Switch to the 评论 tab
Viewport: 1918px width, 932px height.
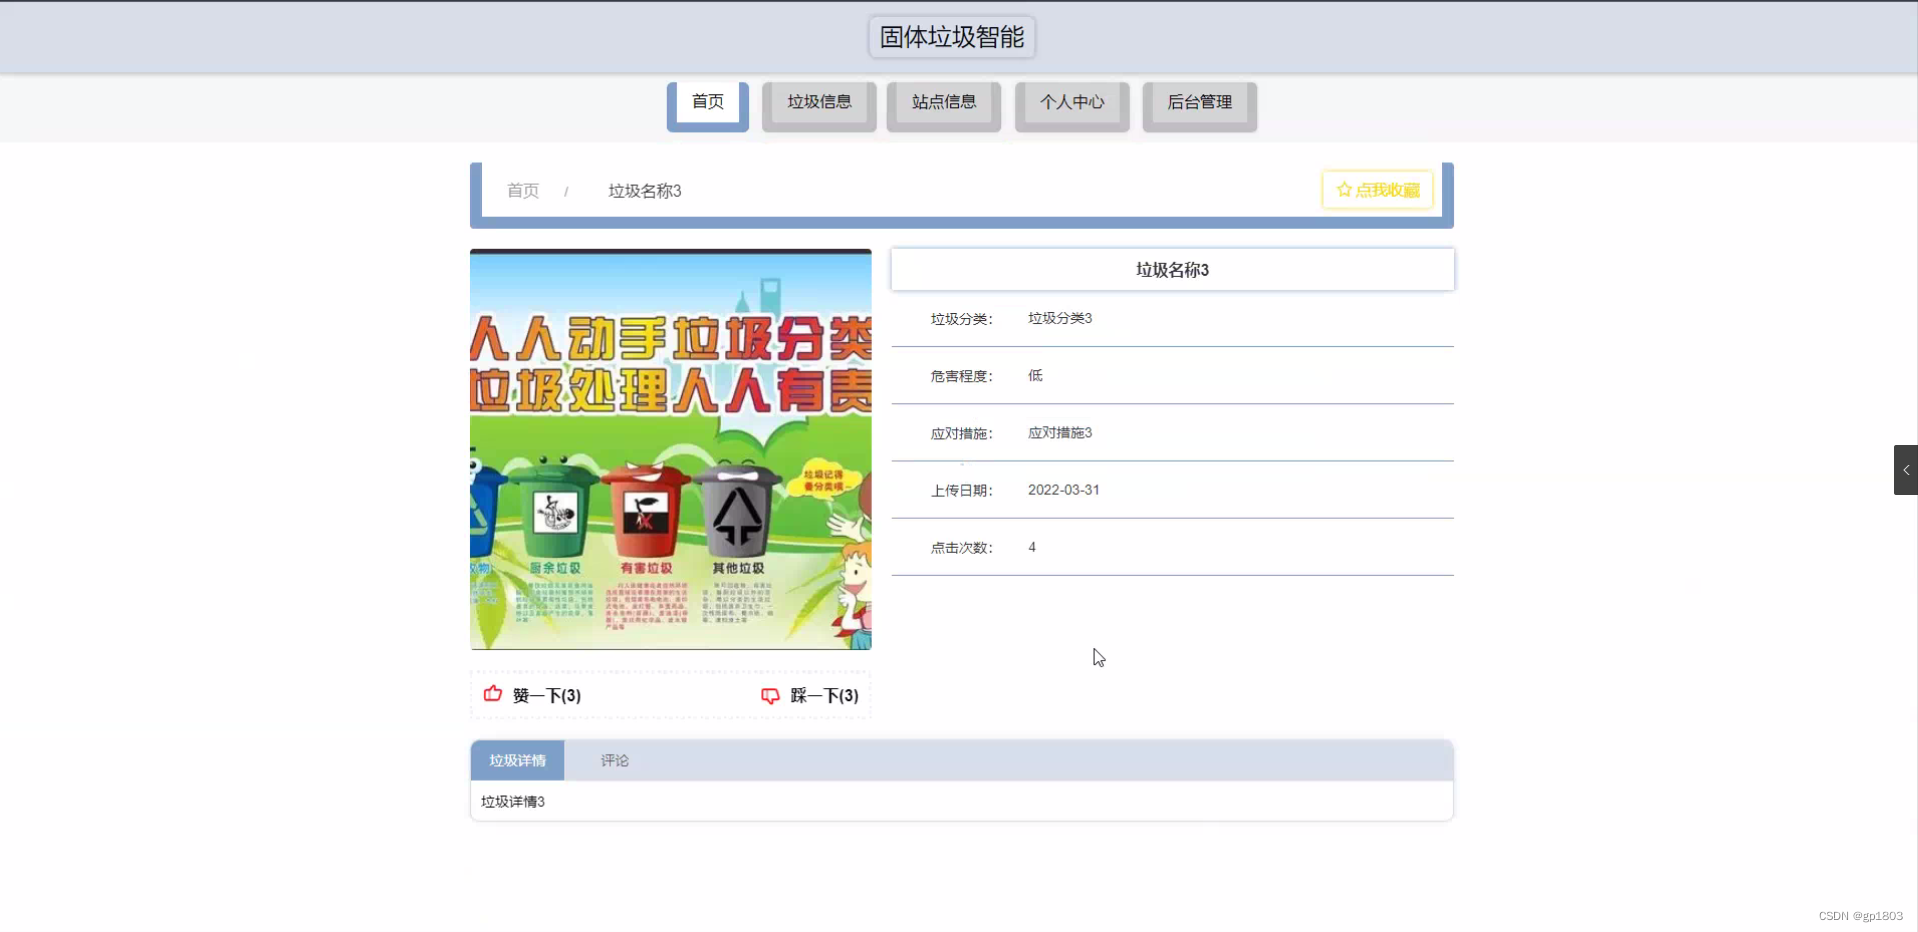(614, 760)
